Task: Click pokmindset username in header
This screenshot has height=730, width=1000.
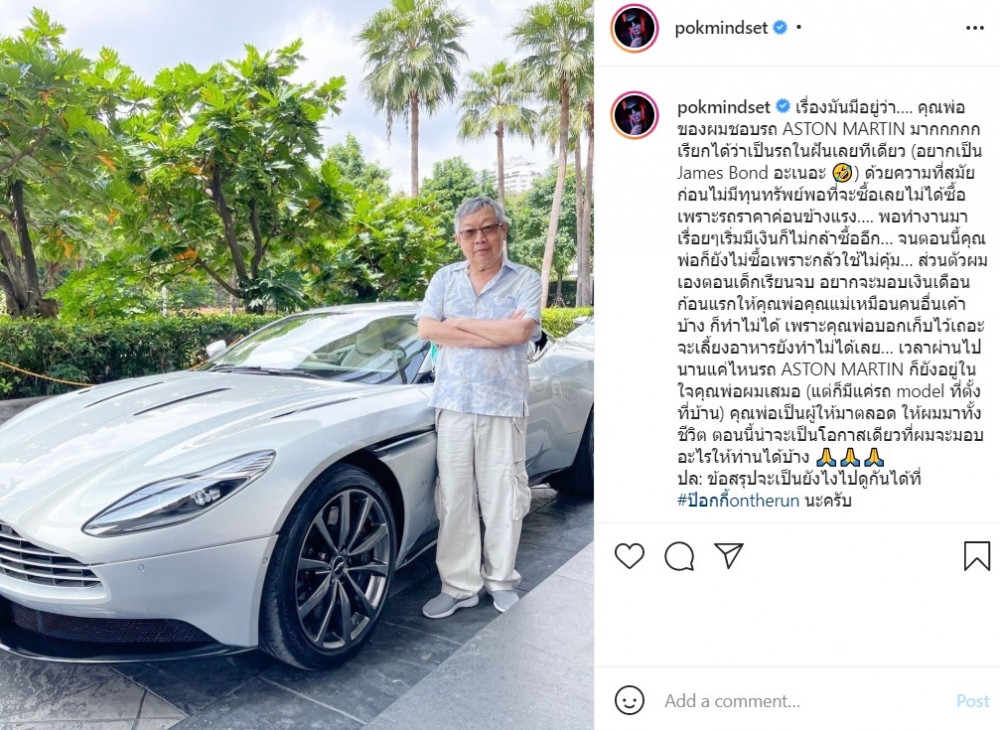Action: (x=721, y=28)
